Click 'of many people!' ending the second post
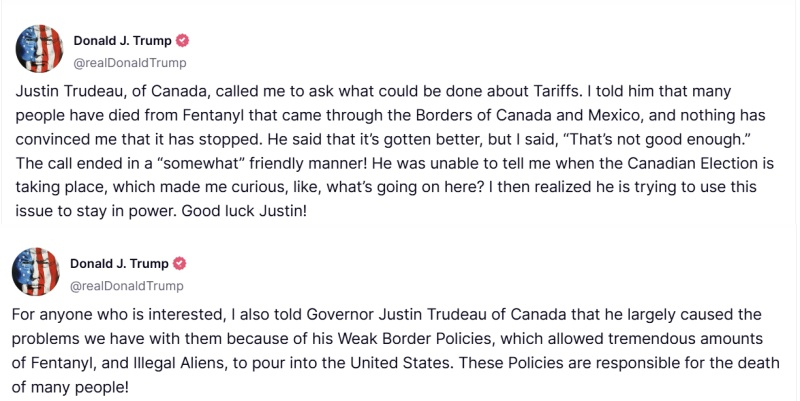800x401 pixels. pyautogui.click(x=70, y=388)
